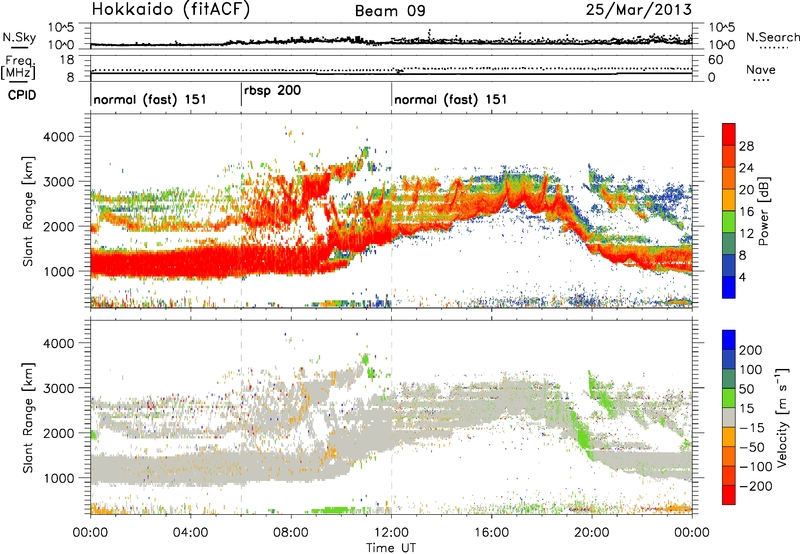The width and height of the screenshot is (800, 554).
Task: Click the '16:00' time axis tick label
Action: coord(491,533)
